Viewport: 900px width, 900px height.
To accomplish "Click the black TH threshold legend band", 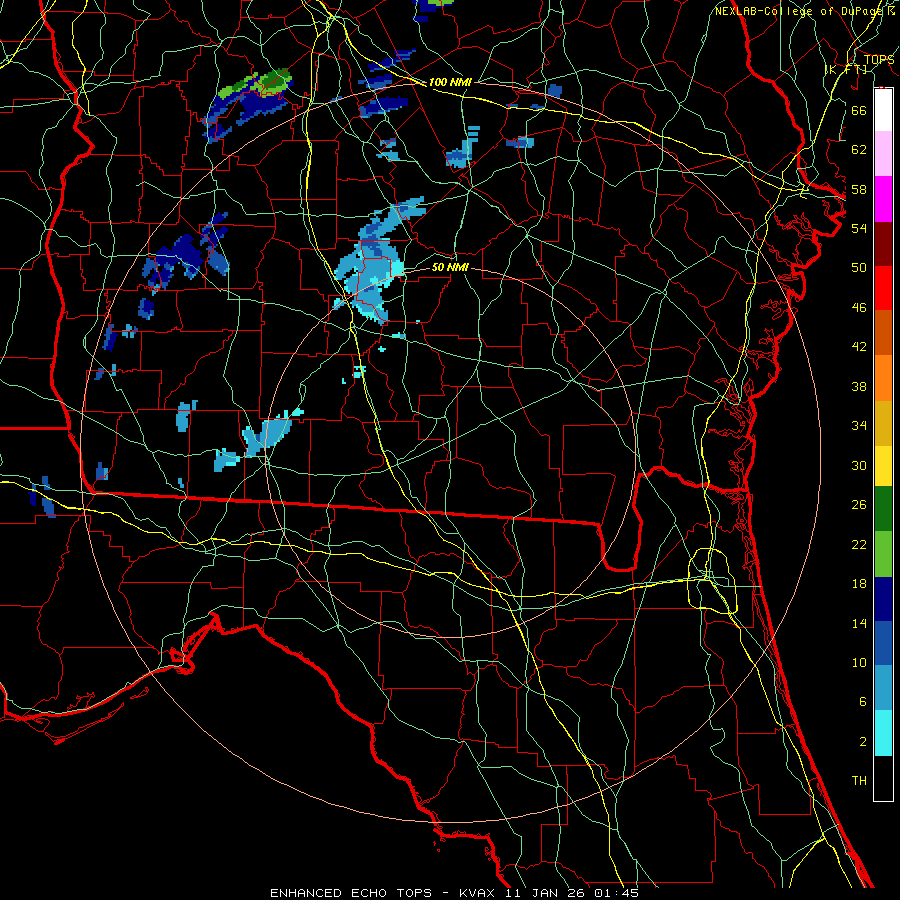I will point(883,778).
